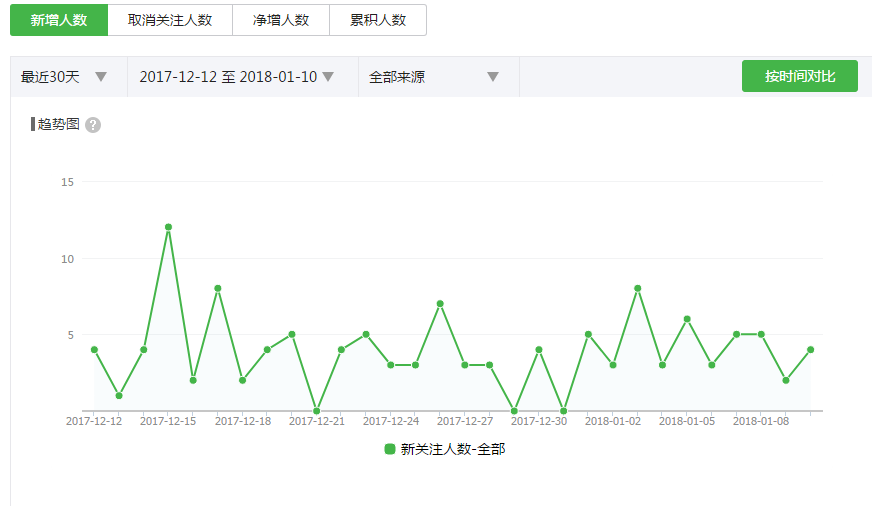Click the axis label 2017-12-15
Image resolution: width=872 pixels, height=506 pixels.
[168, 421]
